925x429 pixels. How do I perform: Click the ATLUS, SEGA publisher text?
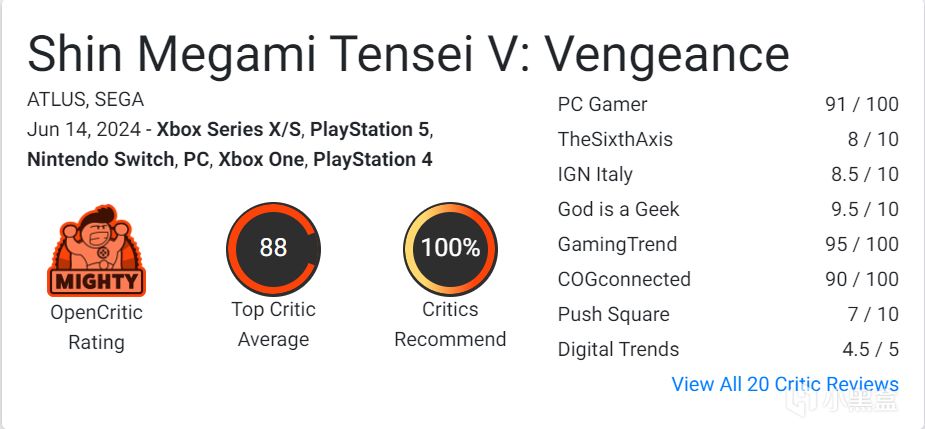[86, 99]
